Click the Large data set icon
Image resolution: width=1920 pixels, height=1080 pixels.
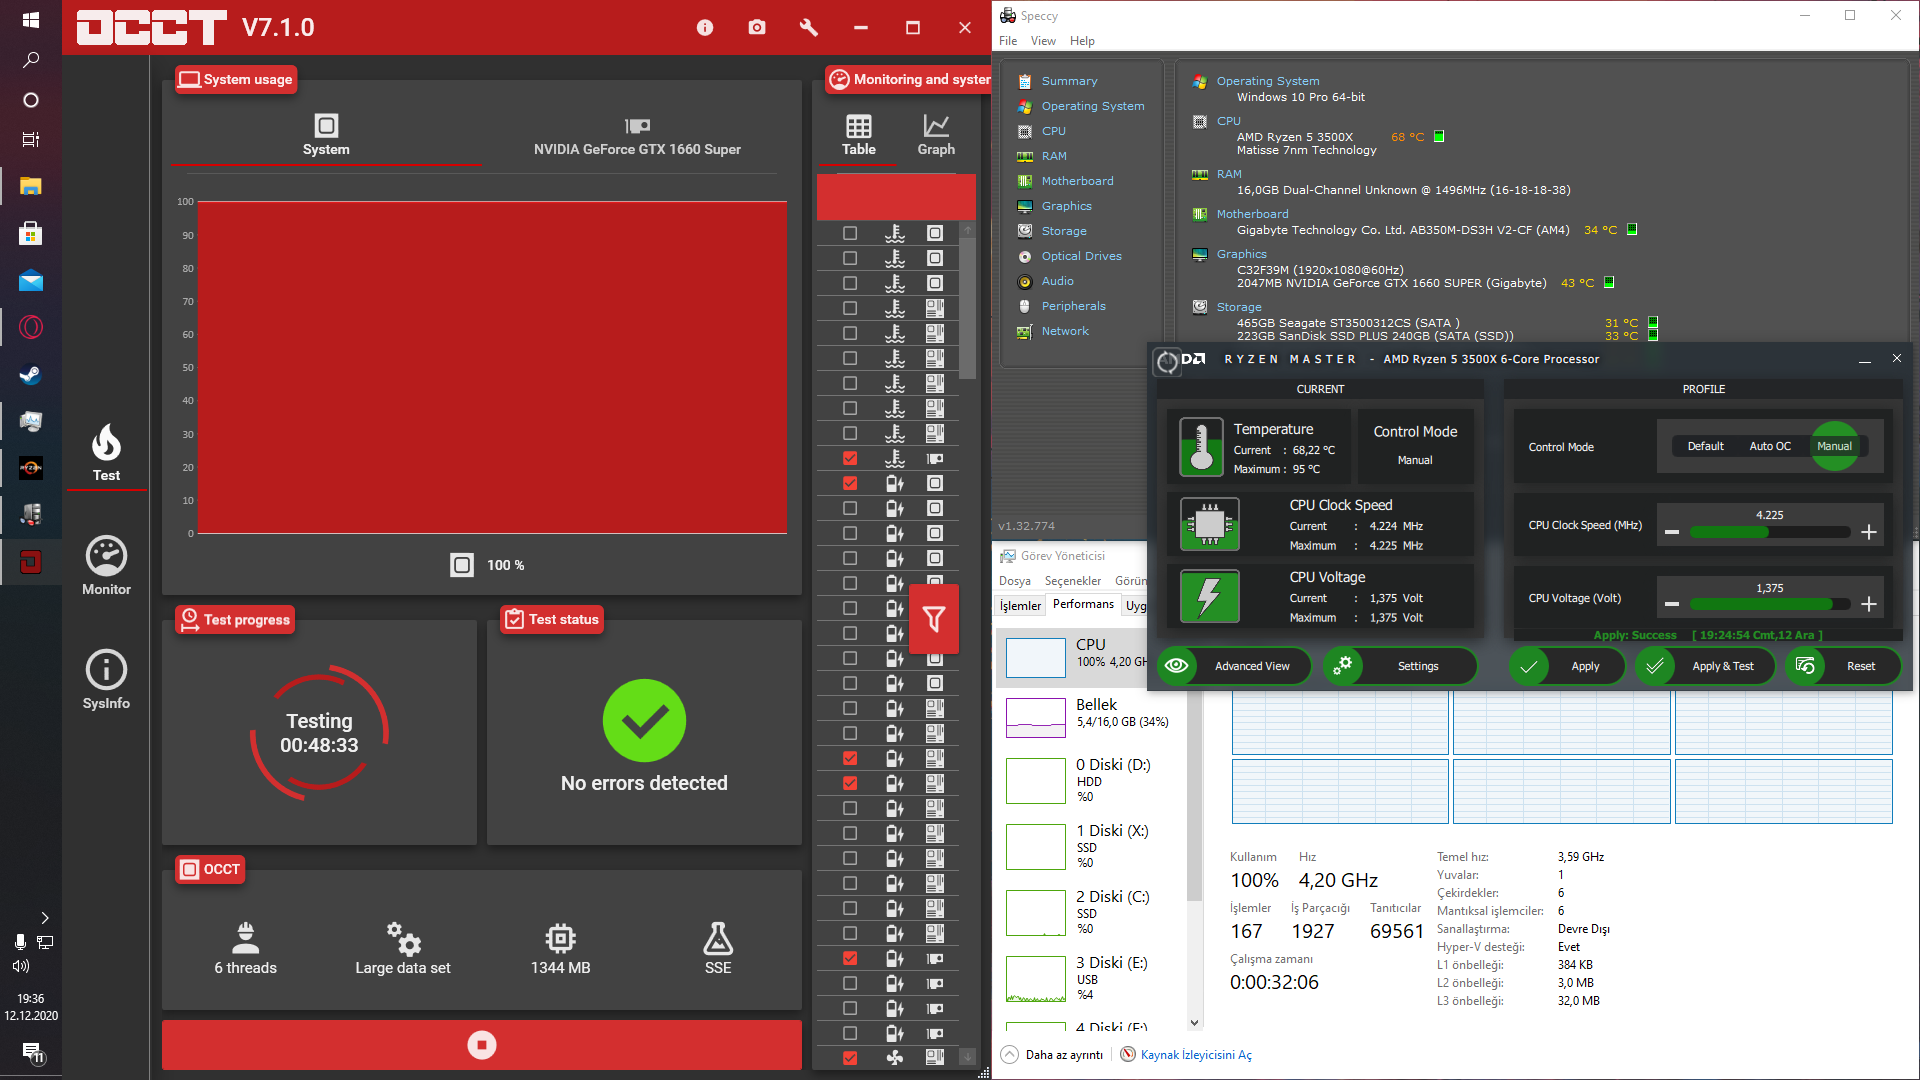point(403,938)
